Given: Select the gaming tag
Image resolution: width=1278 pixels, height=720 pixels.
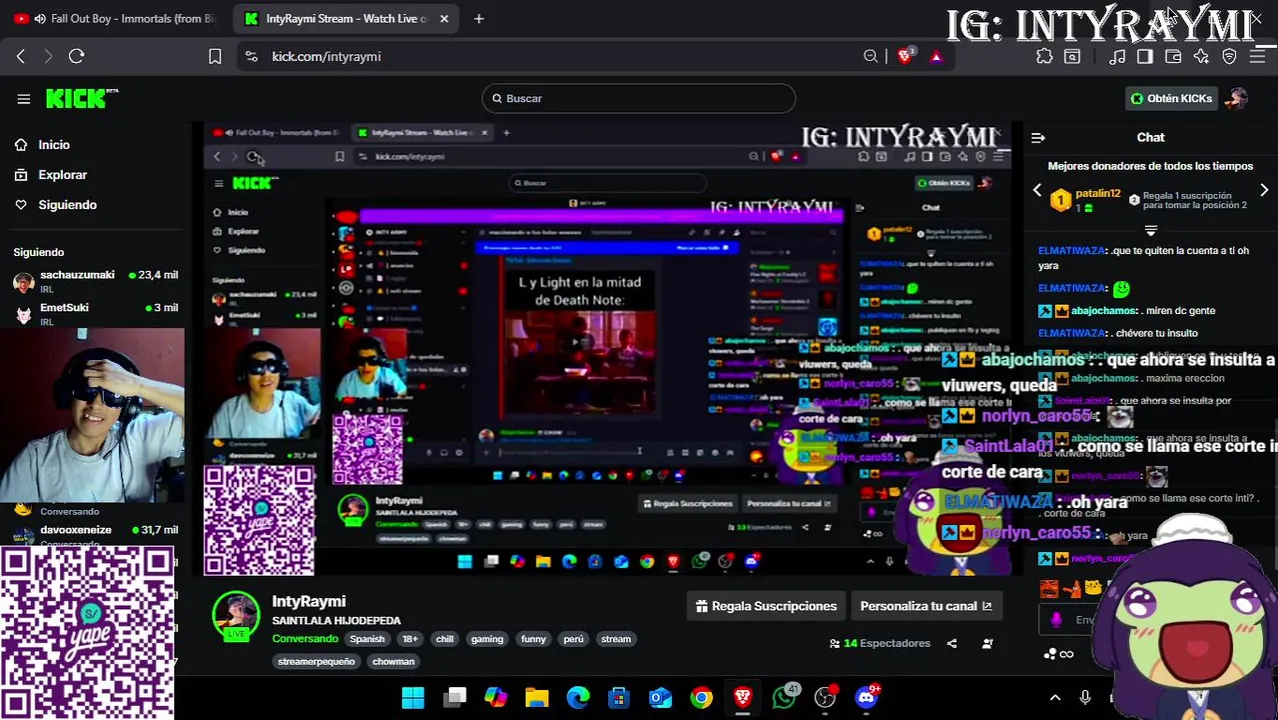Looking at the screenshot, I should pyautogui.click(x=487, y=639).
